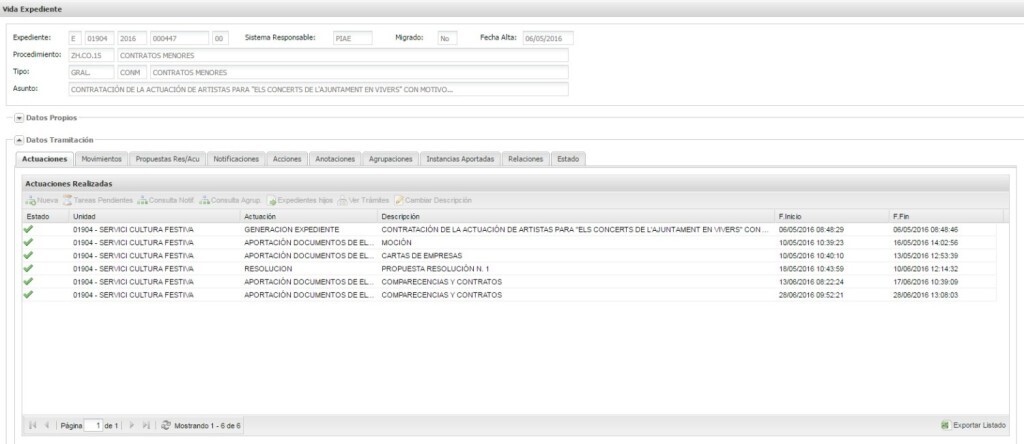
Task: Click the procedimiento code field ZH.CO.15
Action: point(91,56)
